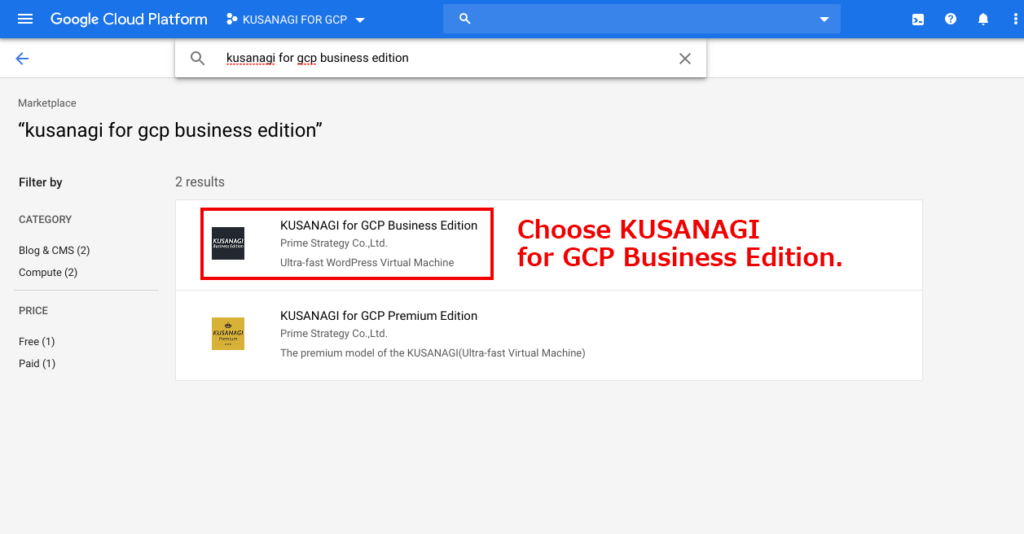Open the notifications bell
The image size is (1024, 534).
coord(983,19)
